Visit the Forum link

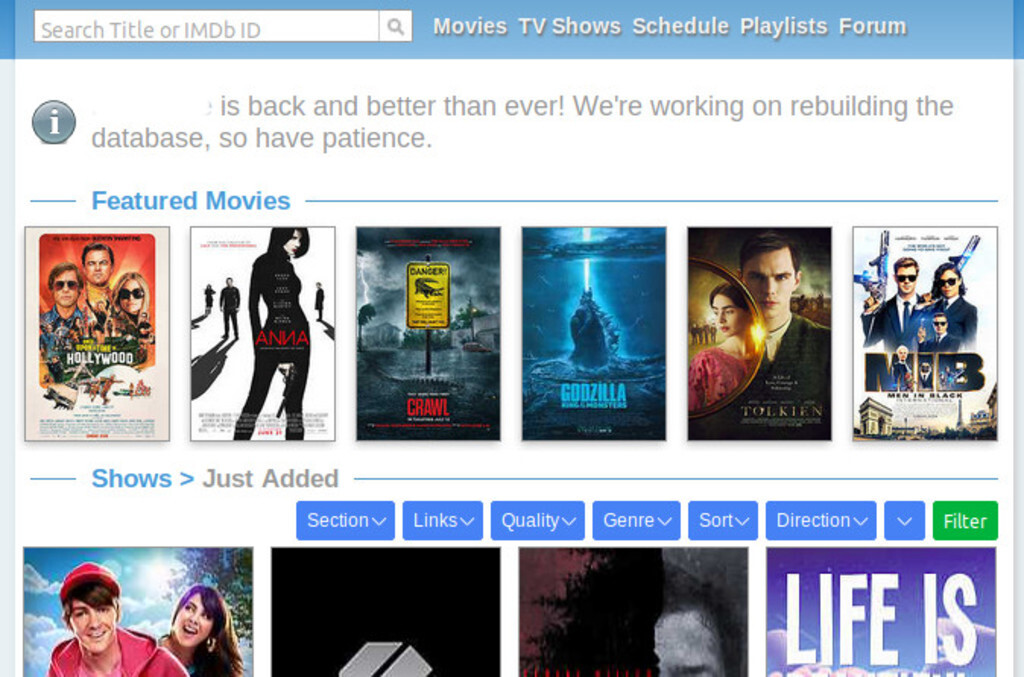tap(872, 27)
